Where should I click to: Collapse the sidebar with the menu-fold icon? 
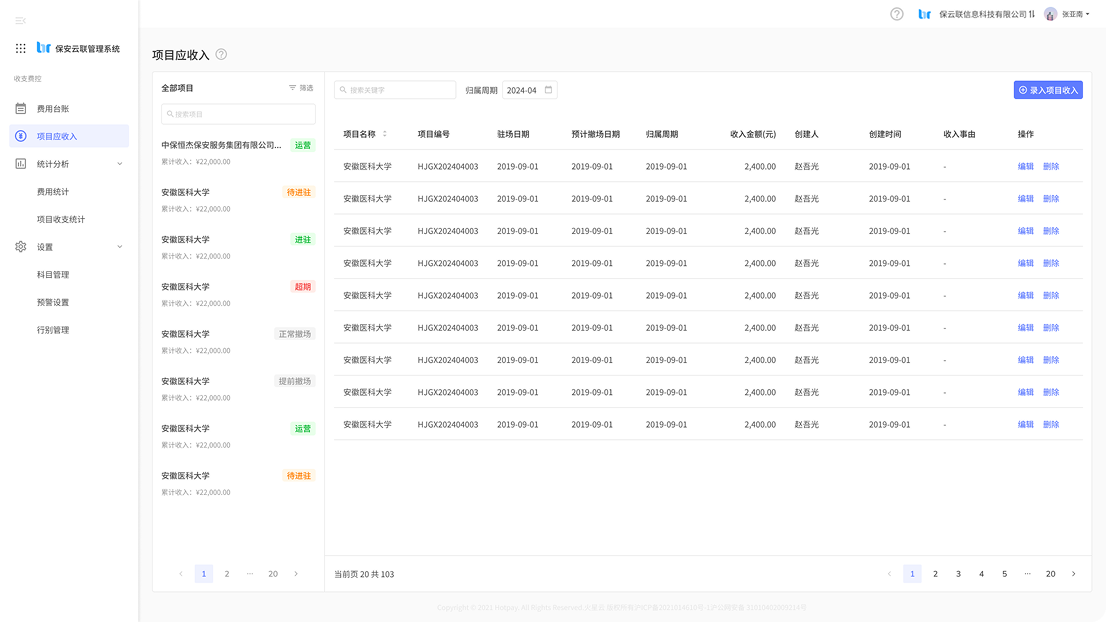click(21, 20)
